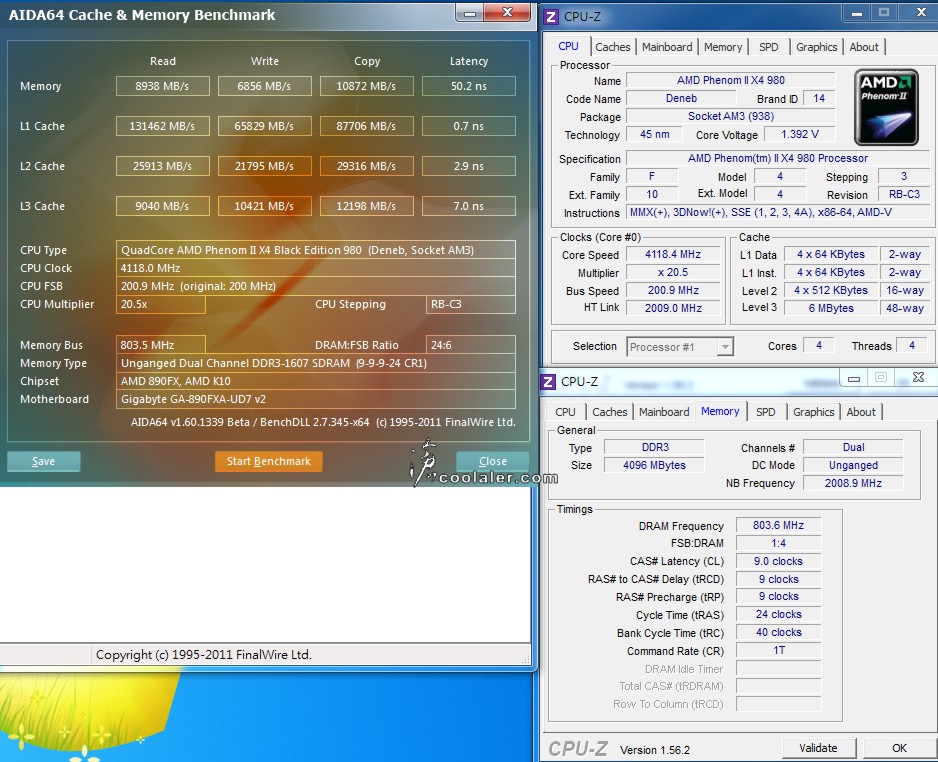
Task: Switch to Graphics tab in top CPU-Z window
Action: pos(816,47)
